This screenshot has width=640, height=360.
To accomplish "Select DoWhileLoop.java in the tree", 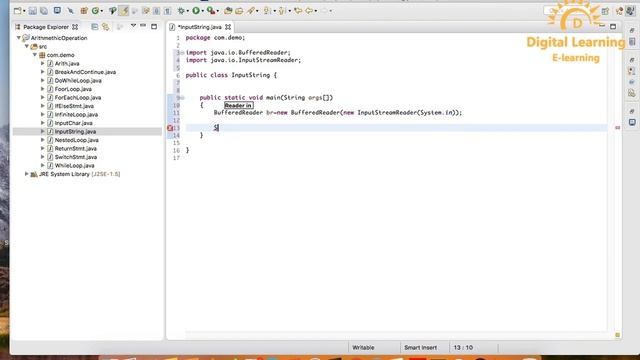I will pos(78,81).
